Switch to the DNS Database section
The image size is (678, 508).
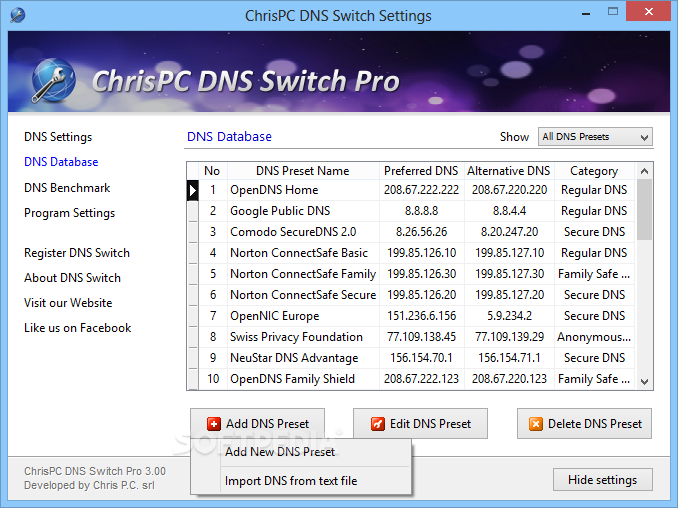(x=61, y=162)
